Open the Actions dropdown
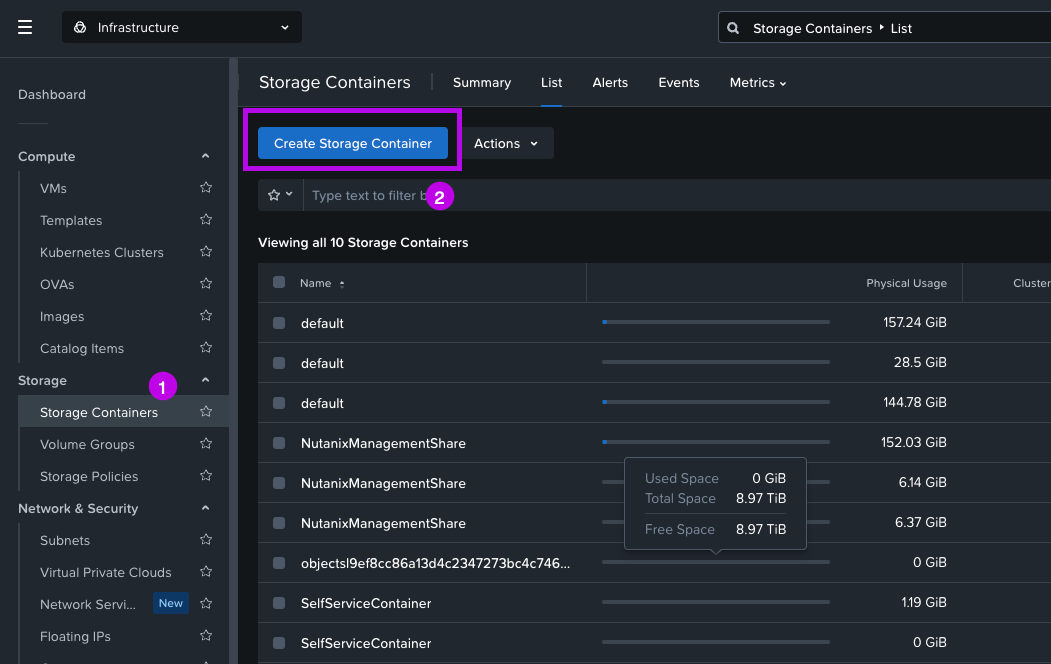Image resolution: width=1051 pixels, height=664 pixels. (x=506, y=143)
